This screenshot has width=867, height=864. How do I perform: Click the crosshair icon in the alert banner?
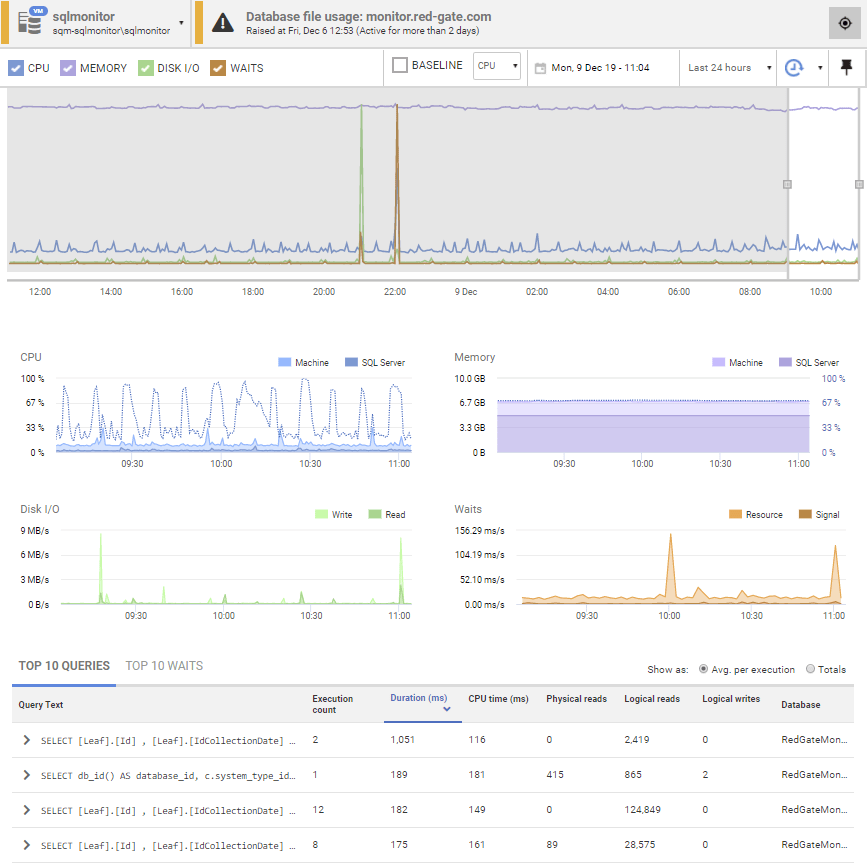[x=845, y=22]
